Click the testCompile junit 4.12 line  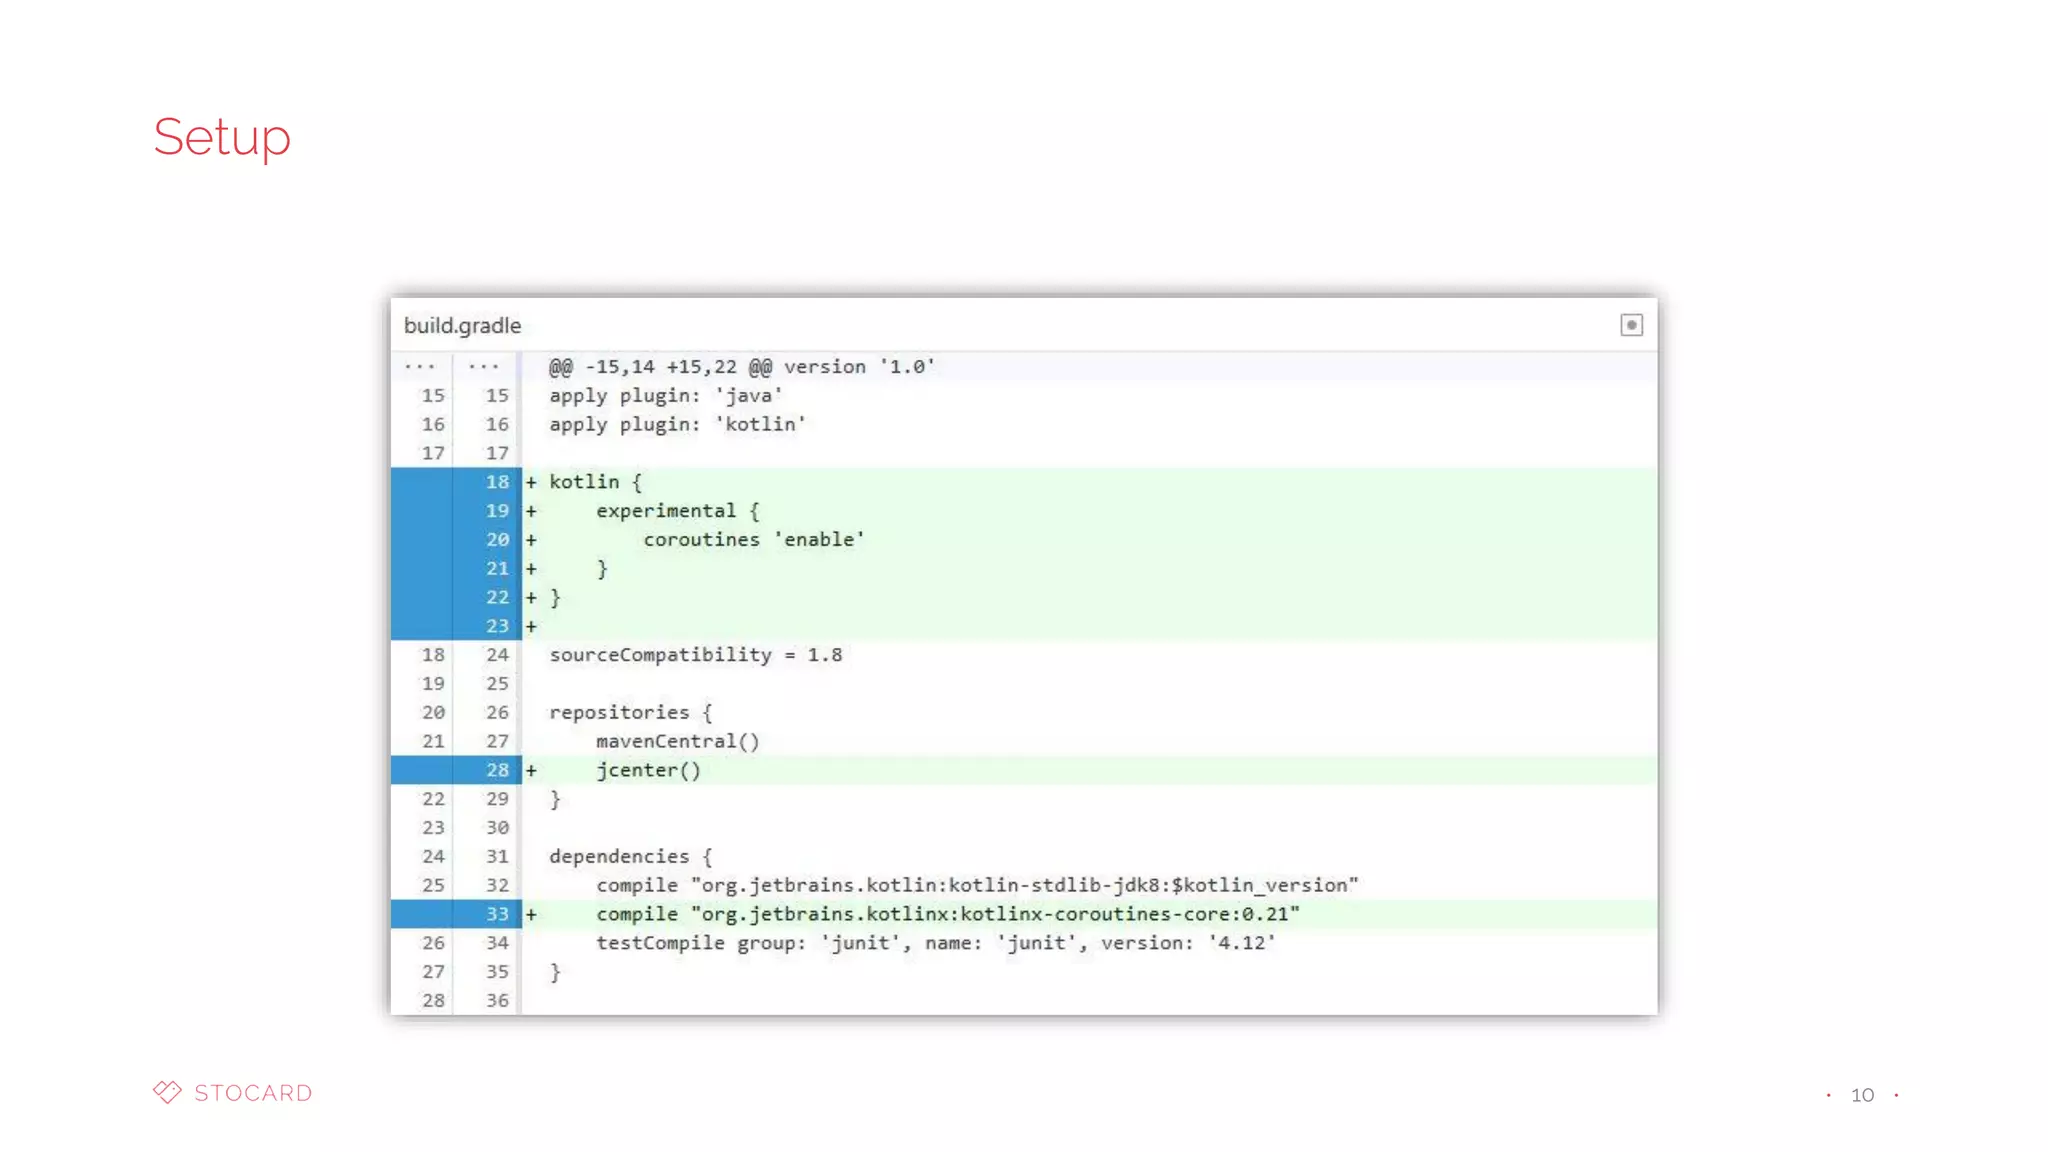(x=935, y=943)
